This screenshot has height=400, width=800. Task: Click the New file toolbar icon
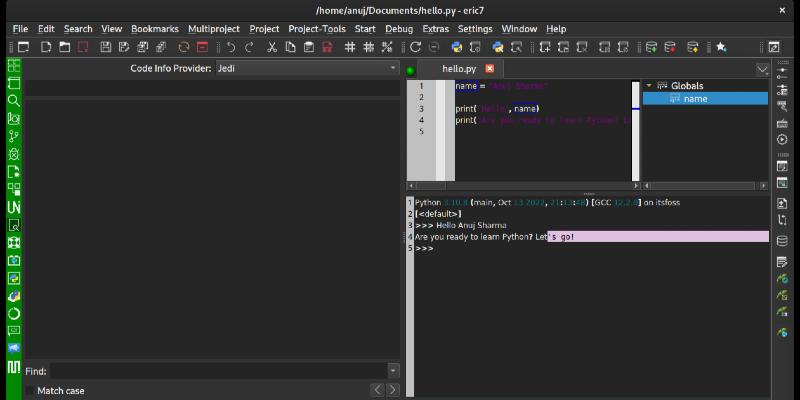[47, 47]
